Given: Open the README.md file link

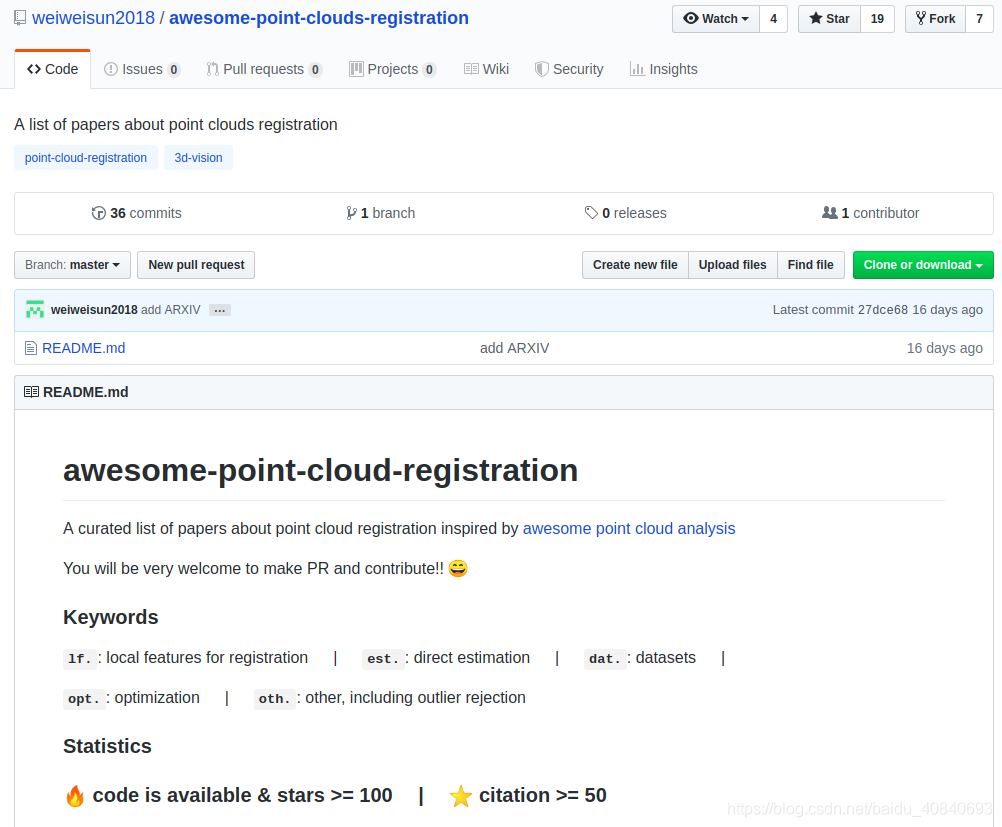Looking at the screenshot, I should click(x=84, y=348).
